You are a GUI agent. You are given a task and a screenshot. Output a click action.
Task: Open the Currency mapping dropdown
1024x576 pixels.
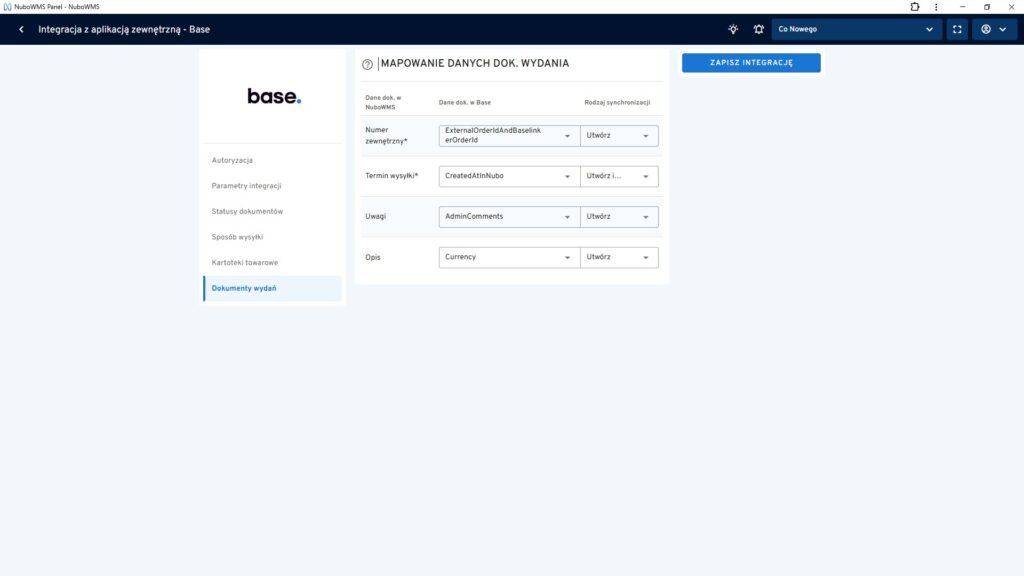(x=508, y=257)
